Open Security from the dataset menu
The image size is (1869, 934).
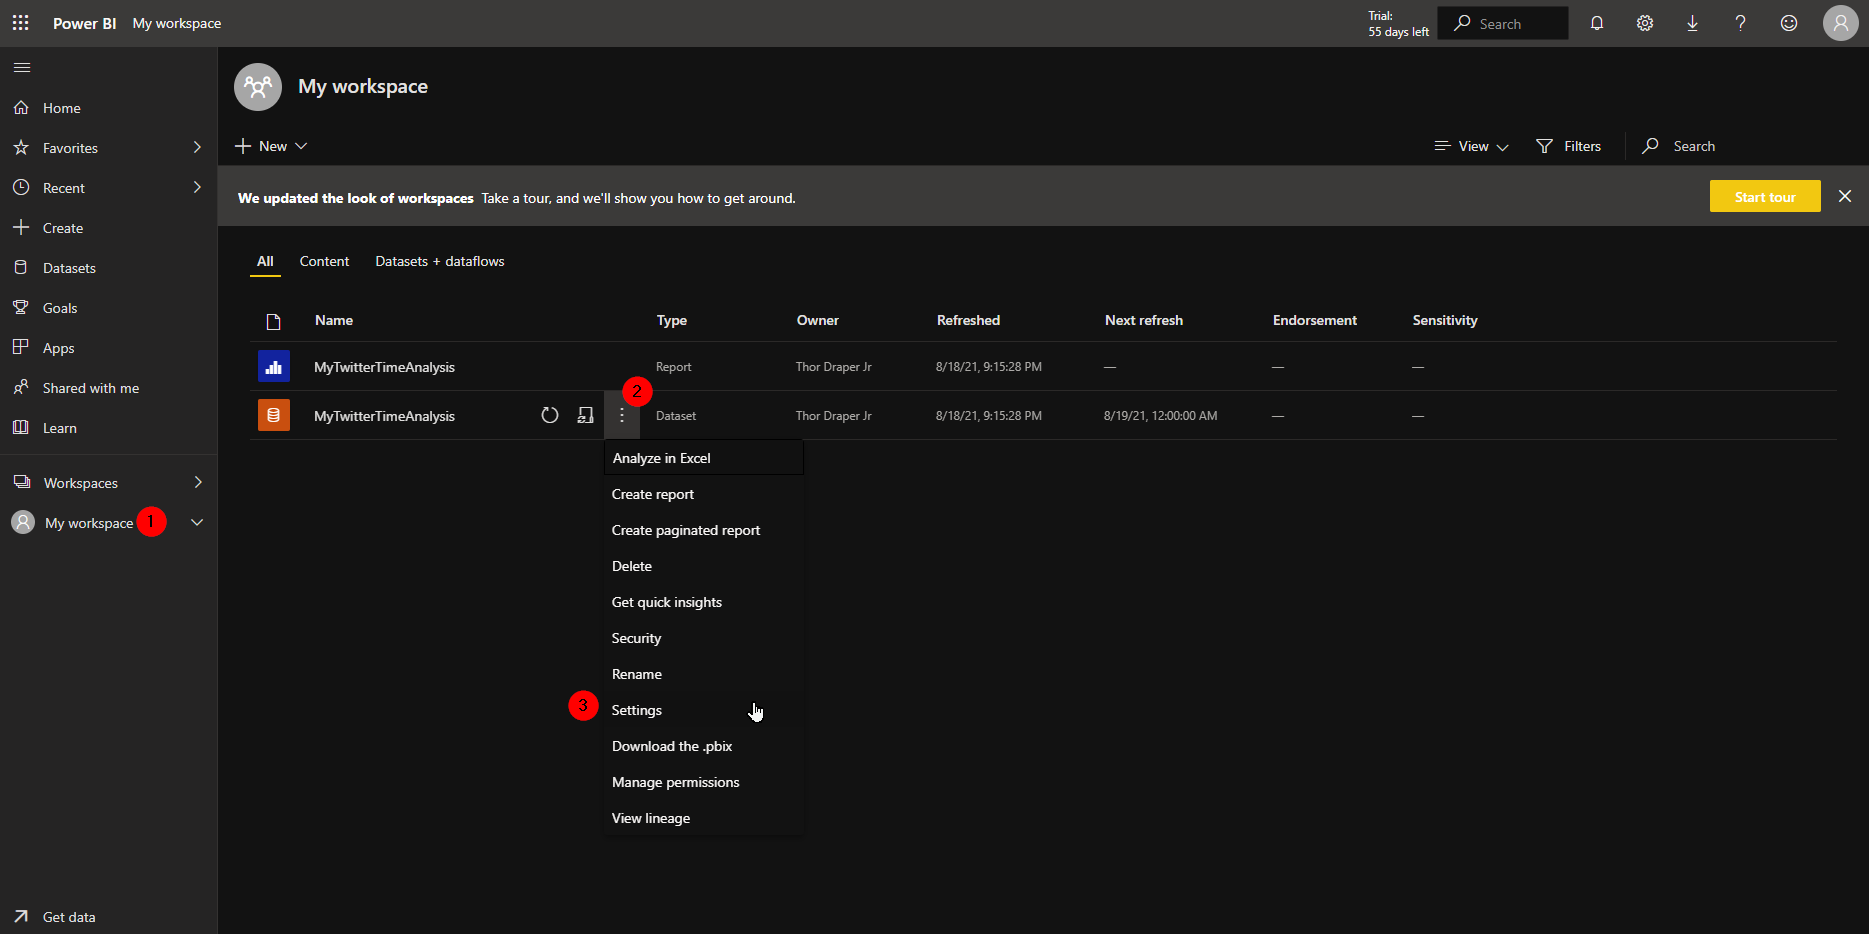[x=704, y=638]
